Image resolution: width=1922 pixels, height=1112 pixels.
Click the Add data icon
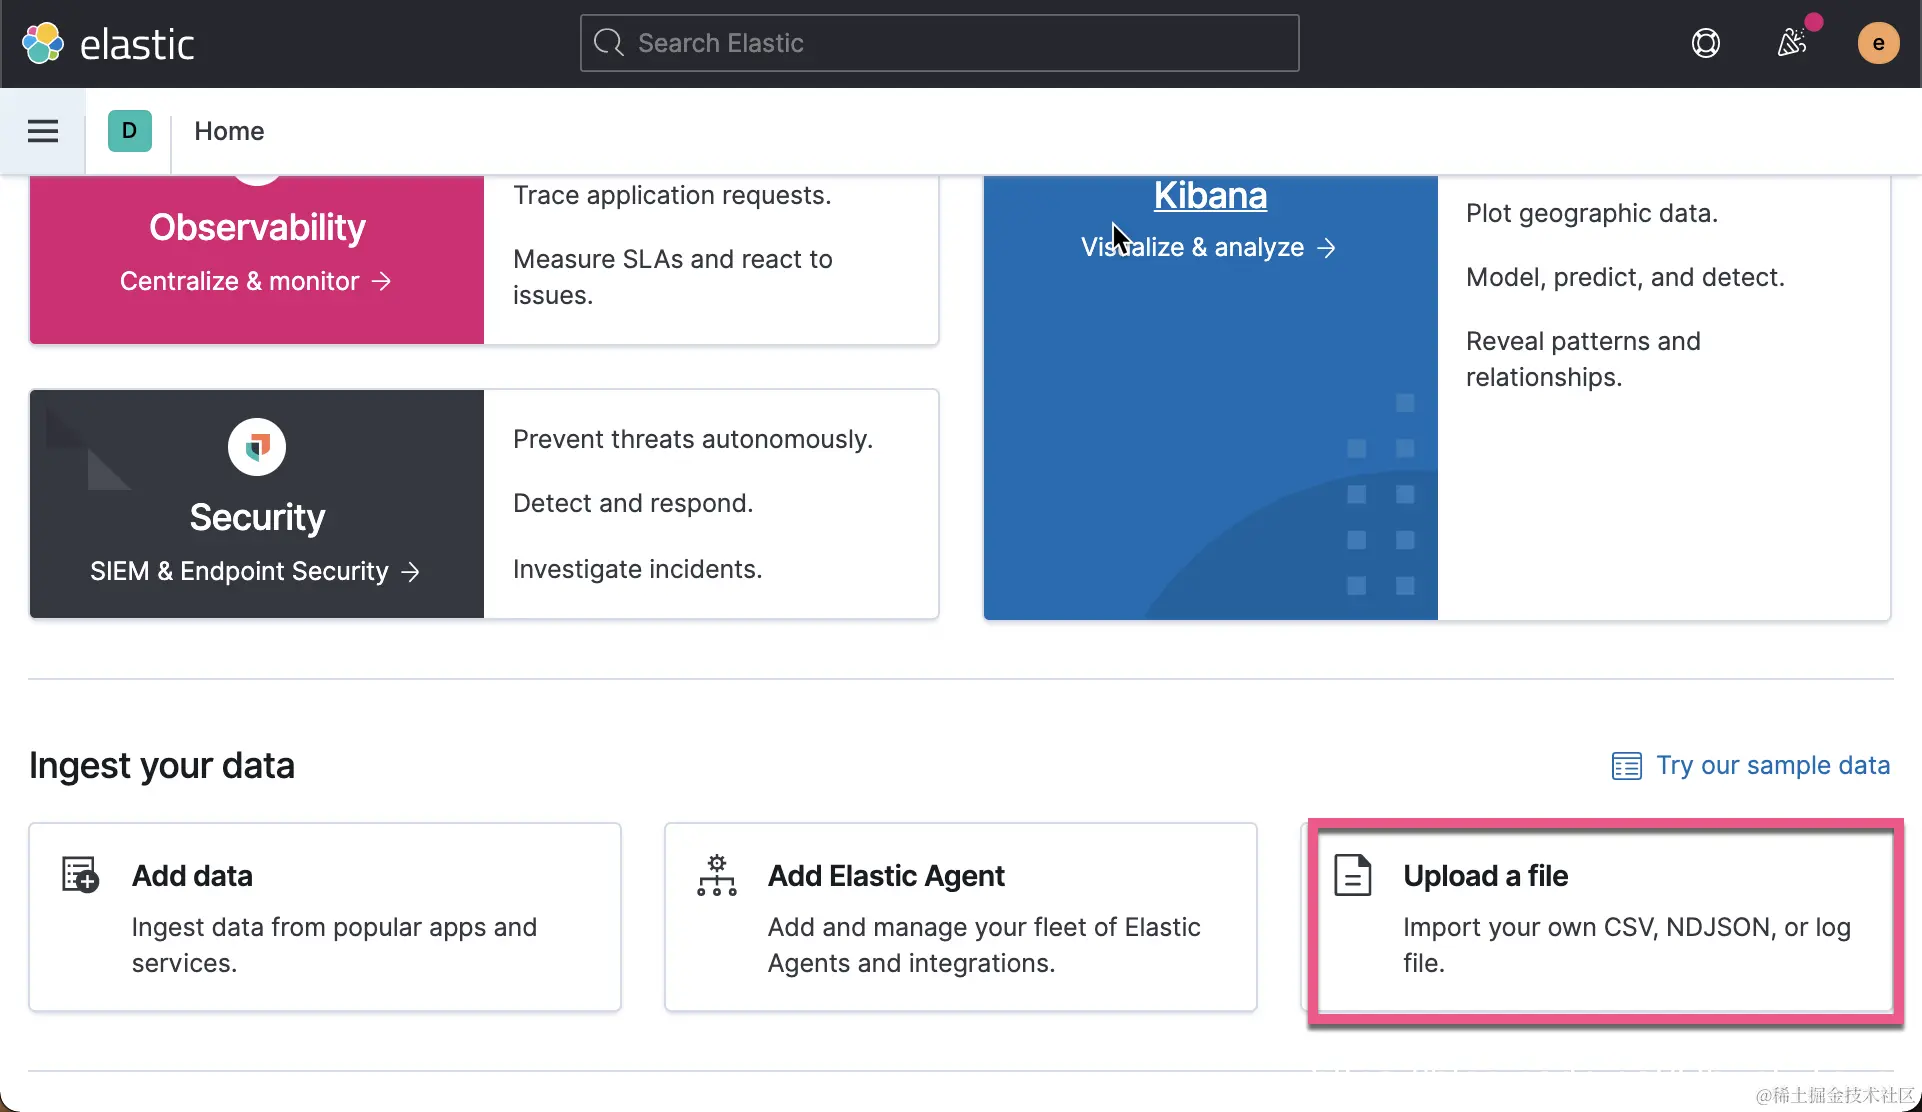coord(80,875)
